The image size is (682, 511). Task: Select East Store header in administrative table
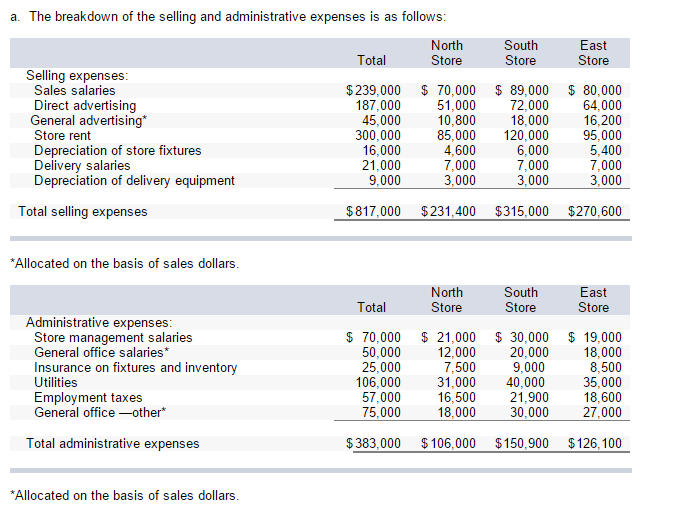coord(593,300)
